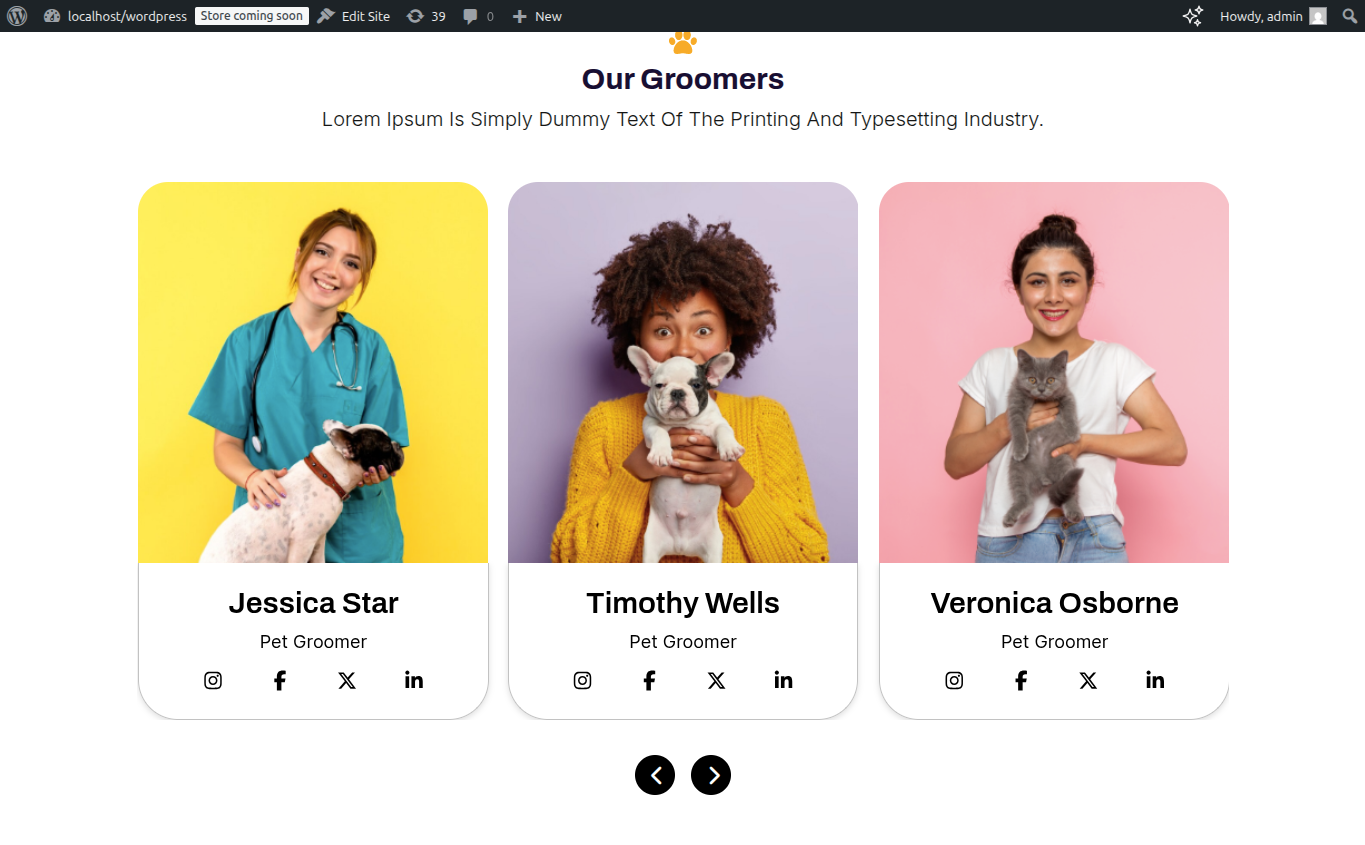Click Veronica Osborne's Facebook icon
Viewport: 1365px width, 845px height.
[x=1021, y=681]
